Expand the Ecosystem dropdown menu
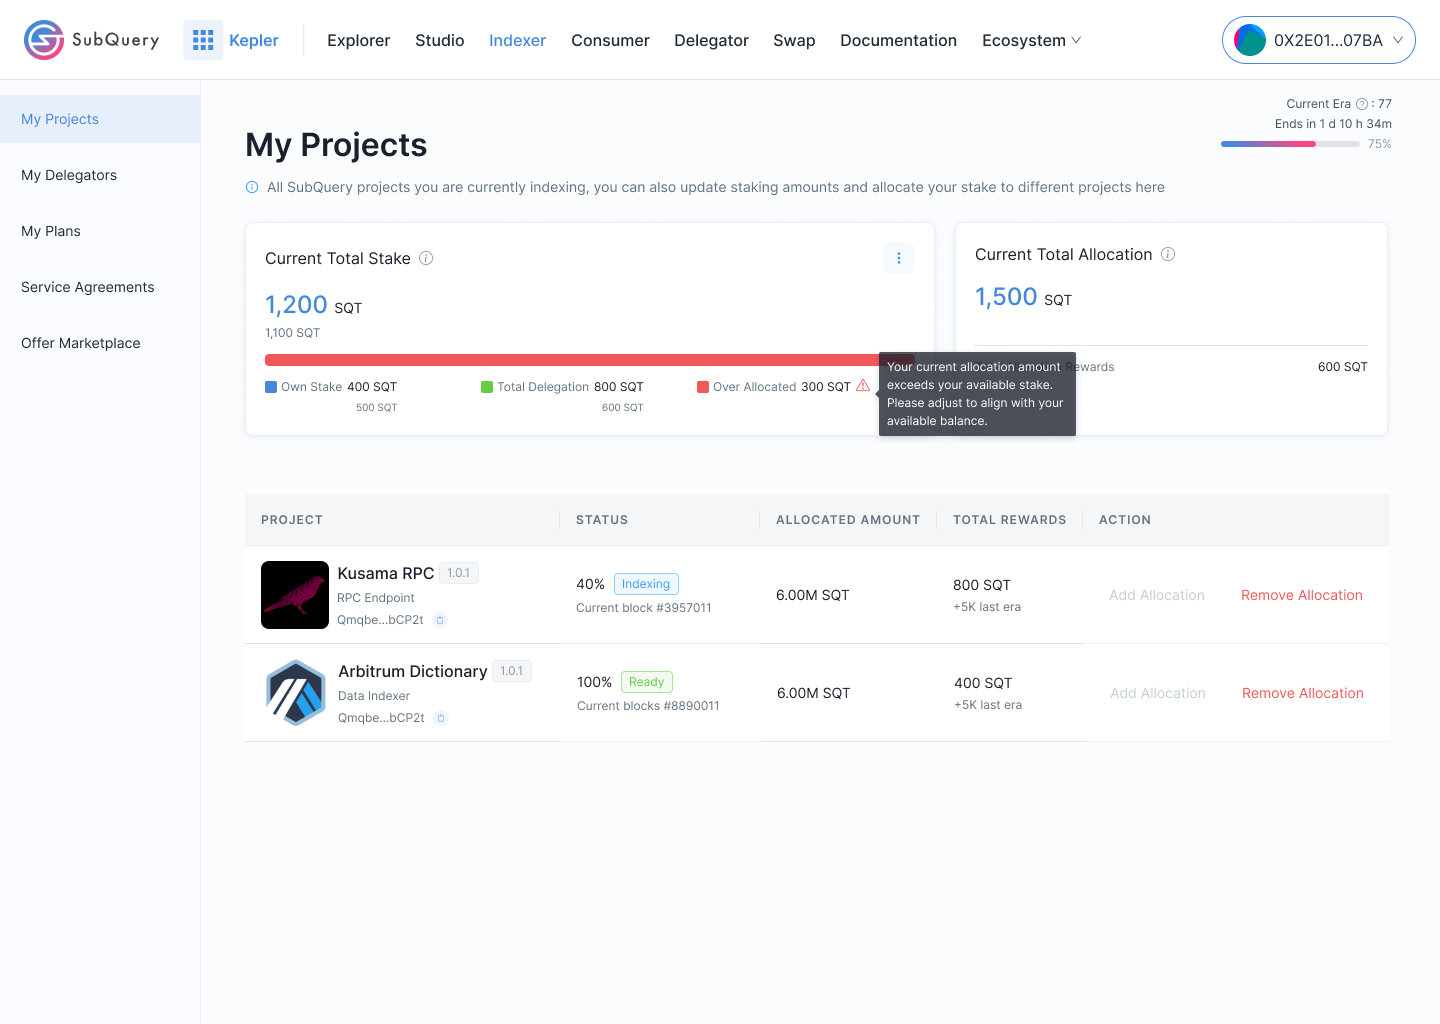The width and height of the screenshot is (1440, 1024). point(1031,40)
